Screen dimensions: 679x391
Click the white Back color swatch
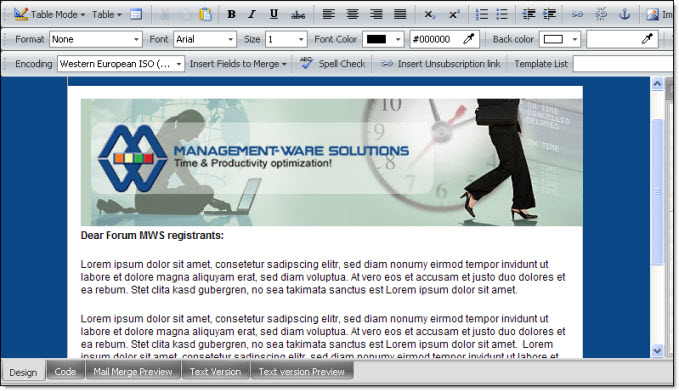click(x=553, y=39)
